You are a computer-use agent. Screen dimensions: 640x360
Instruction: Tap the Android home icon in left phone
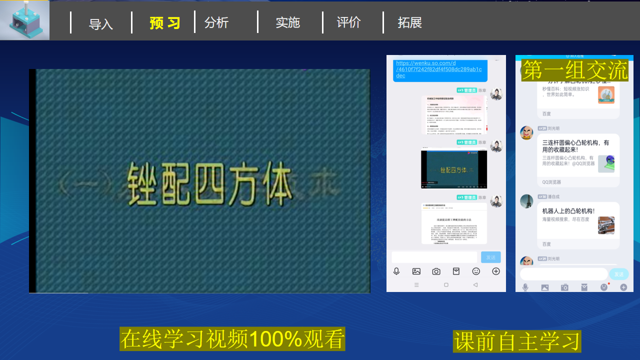pyautogui.click(x=446, y=285)
